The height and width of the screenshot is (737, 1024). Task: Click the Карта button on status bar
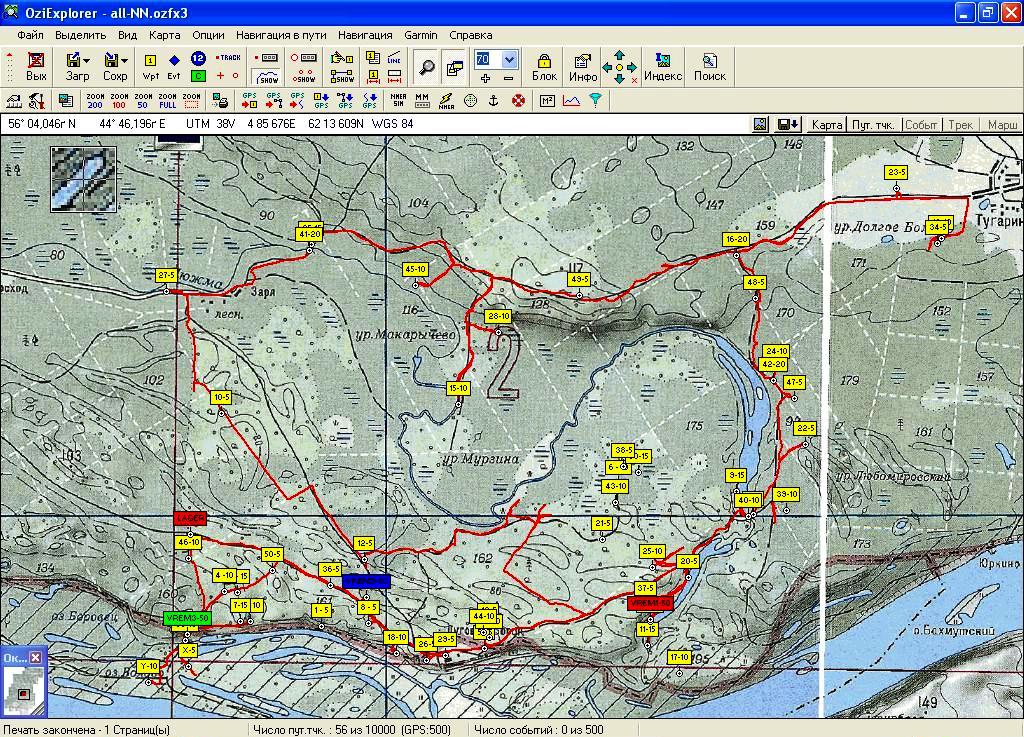pos(826,125)
